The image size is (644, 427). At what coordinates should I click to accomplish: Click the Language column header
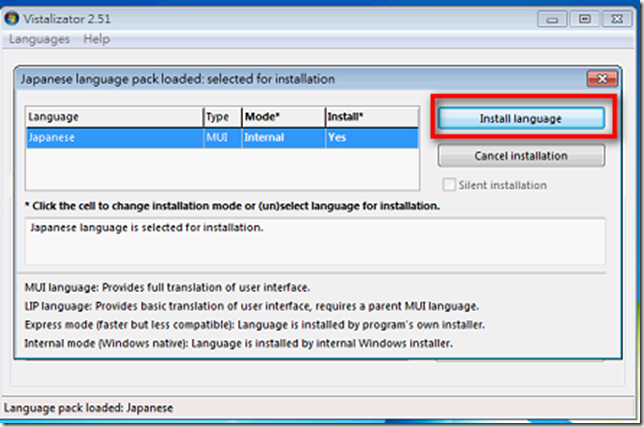[115, 117]
